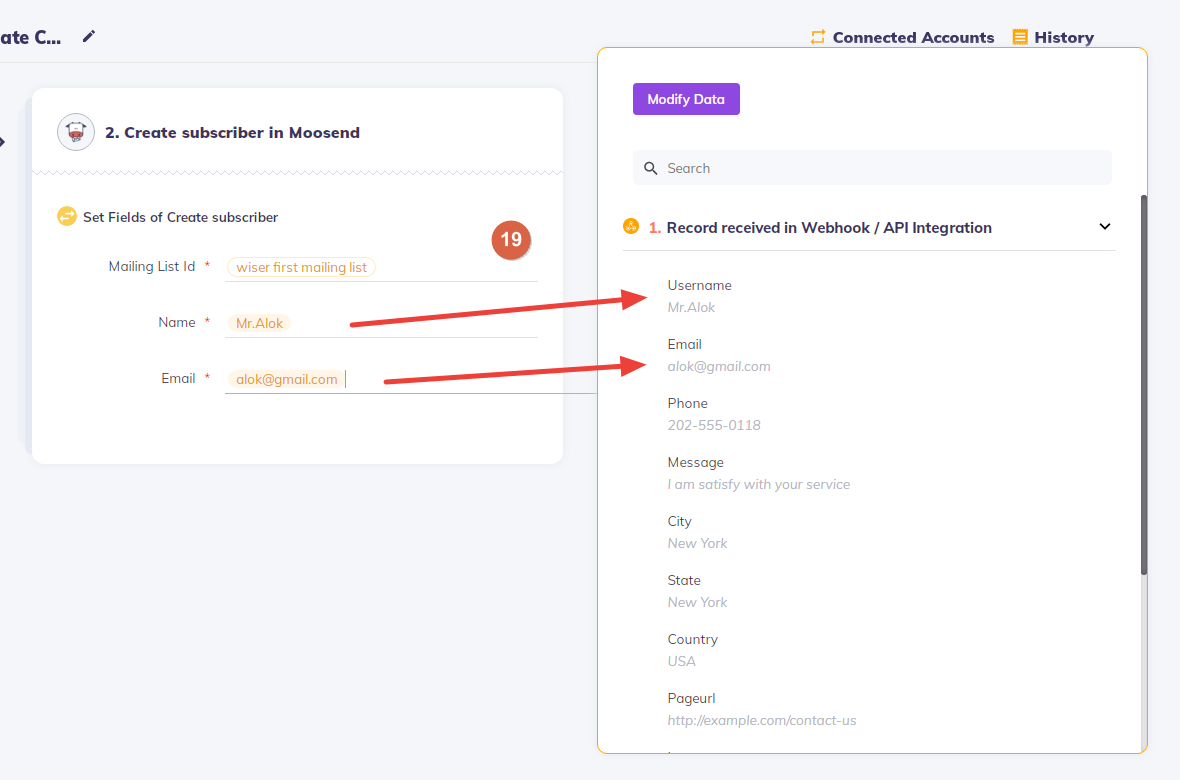This screenshot has width=1180, height=780.
Task: Click the Connected Accounts icon
Action: tap(817, 37)
